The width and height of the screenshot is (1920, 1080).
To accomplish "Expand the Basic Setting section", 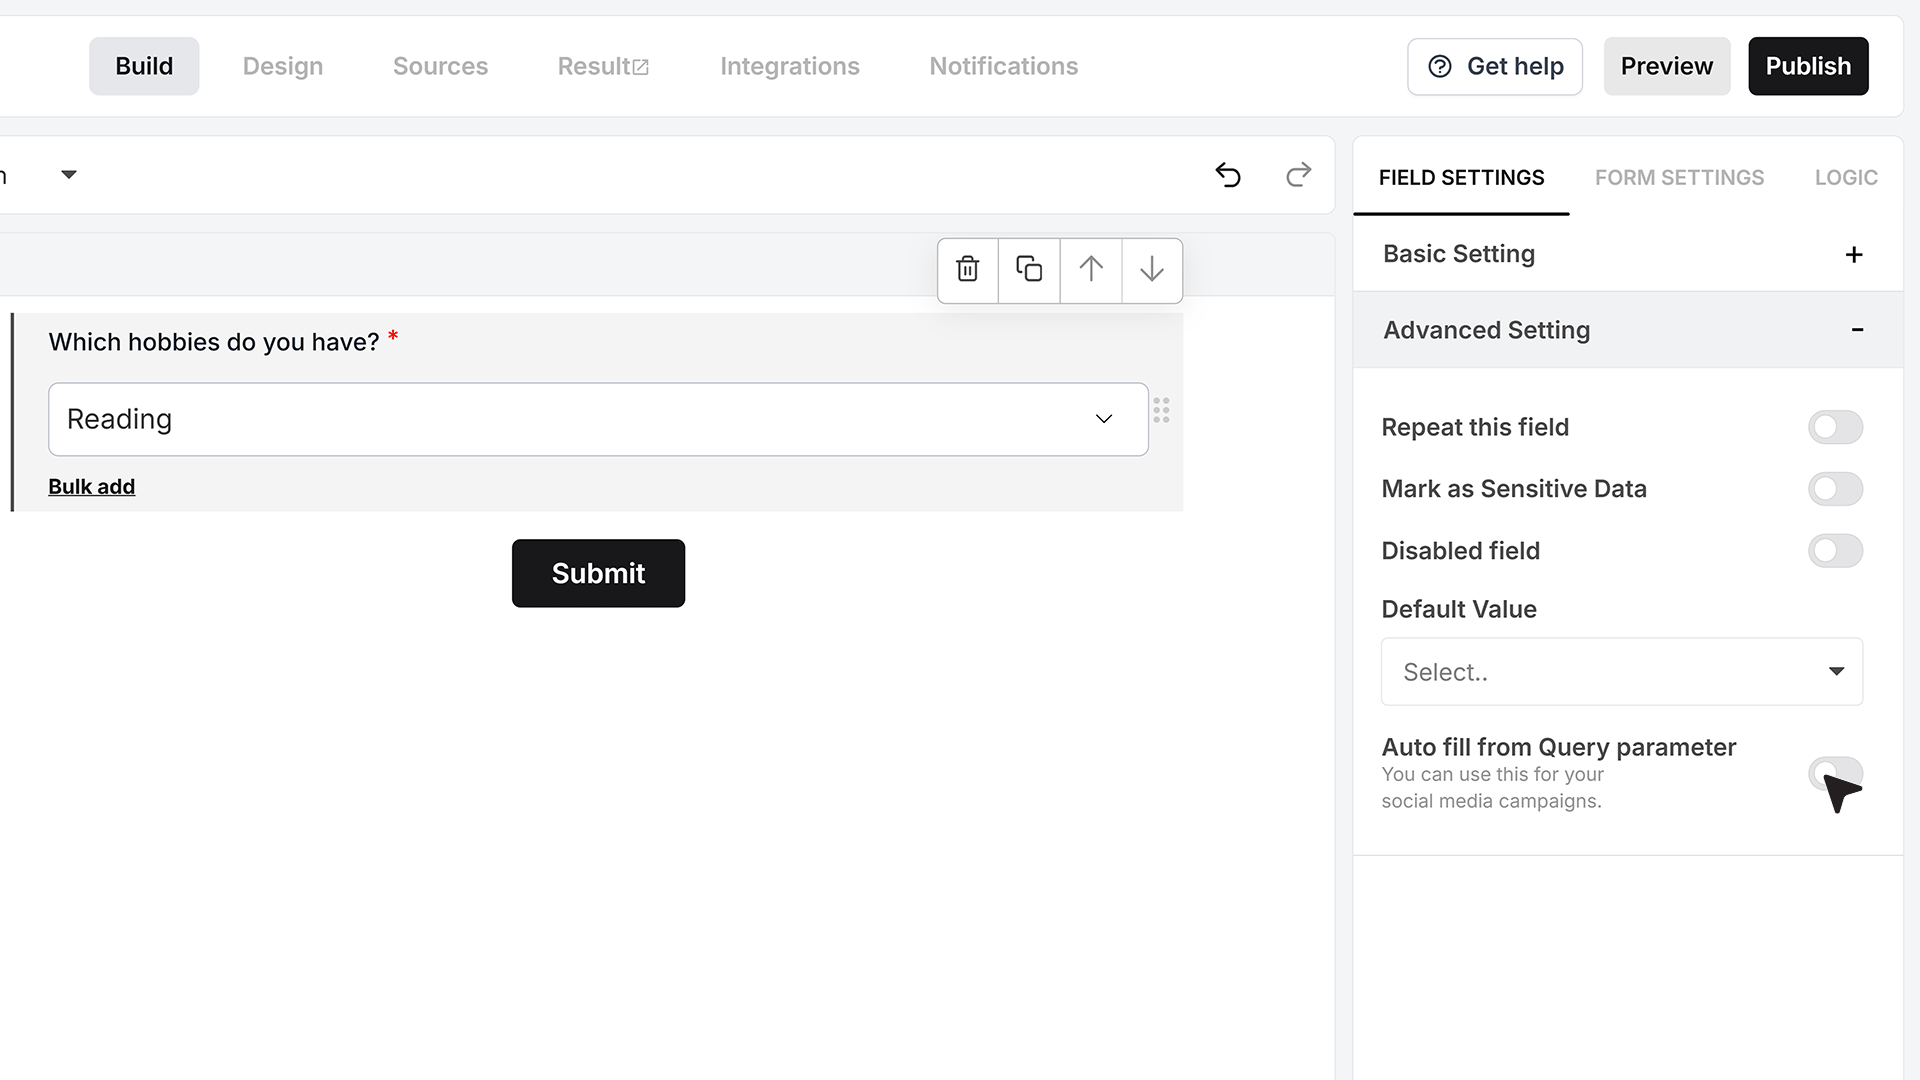I will [x=1627, y=254].
